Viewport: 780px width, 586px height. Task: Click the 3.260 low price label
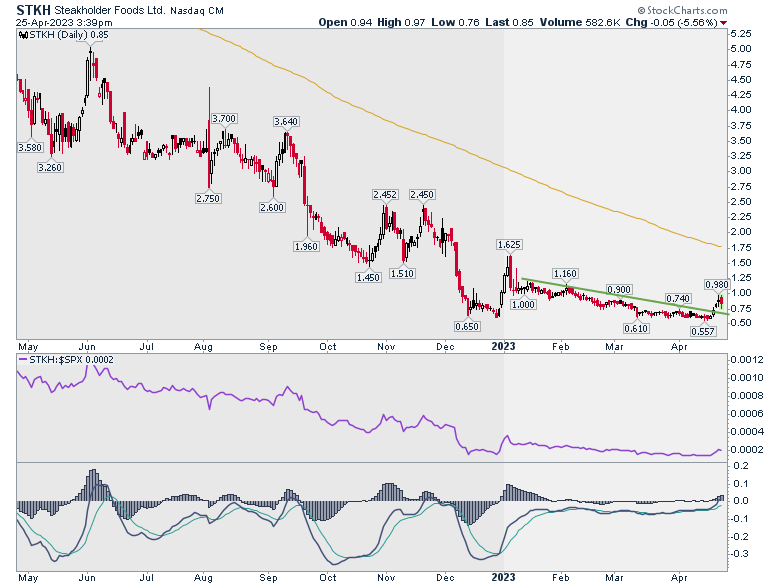50,168
